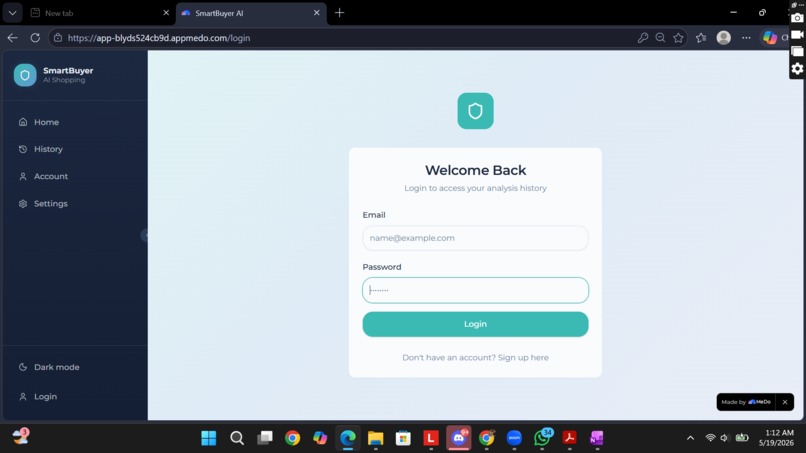
Task: Click the teal Login button
Action: pos(475,324)
